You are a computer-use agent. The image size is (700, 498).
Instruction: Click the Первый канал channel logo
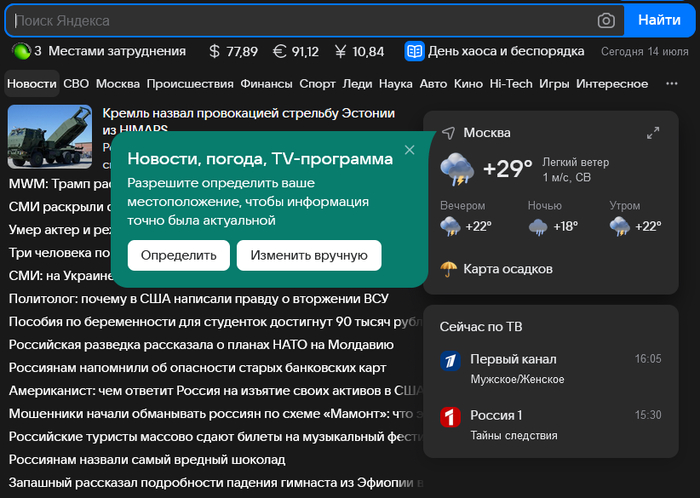[450, 361]
